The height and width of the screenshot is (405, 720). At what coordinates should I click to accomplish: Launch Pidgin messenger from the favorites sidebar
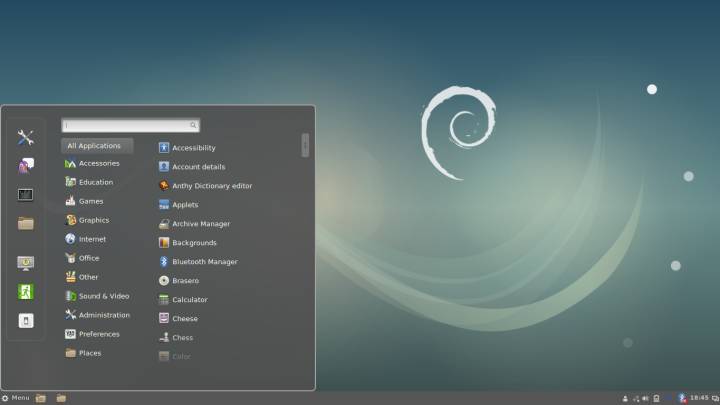point(26,166)
